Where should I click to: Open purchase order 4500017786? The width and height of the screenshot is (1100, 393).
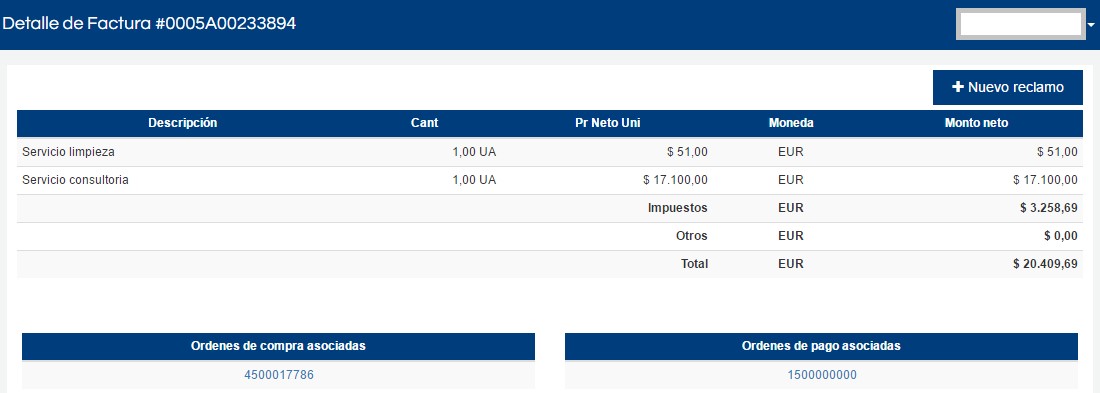279,375
